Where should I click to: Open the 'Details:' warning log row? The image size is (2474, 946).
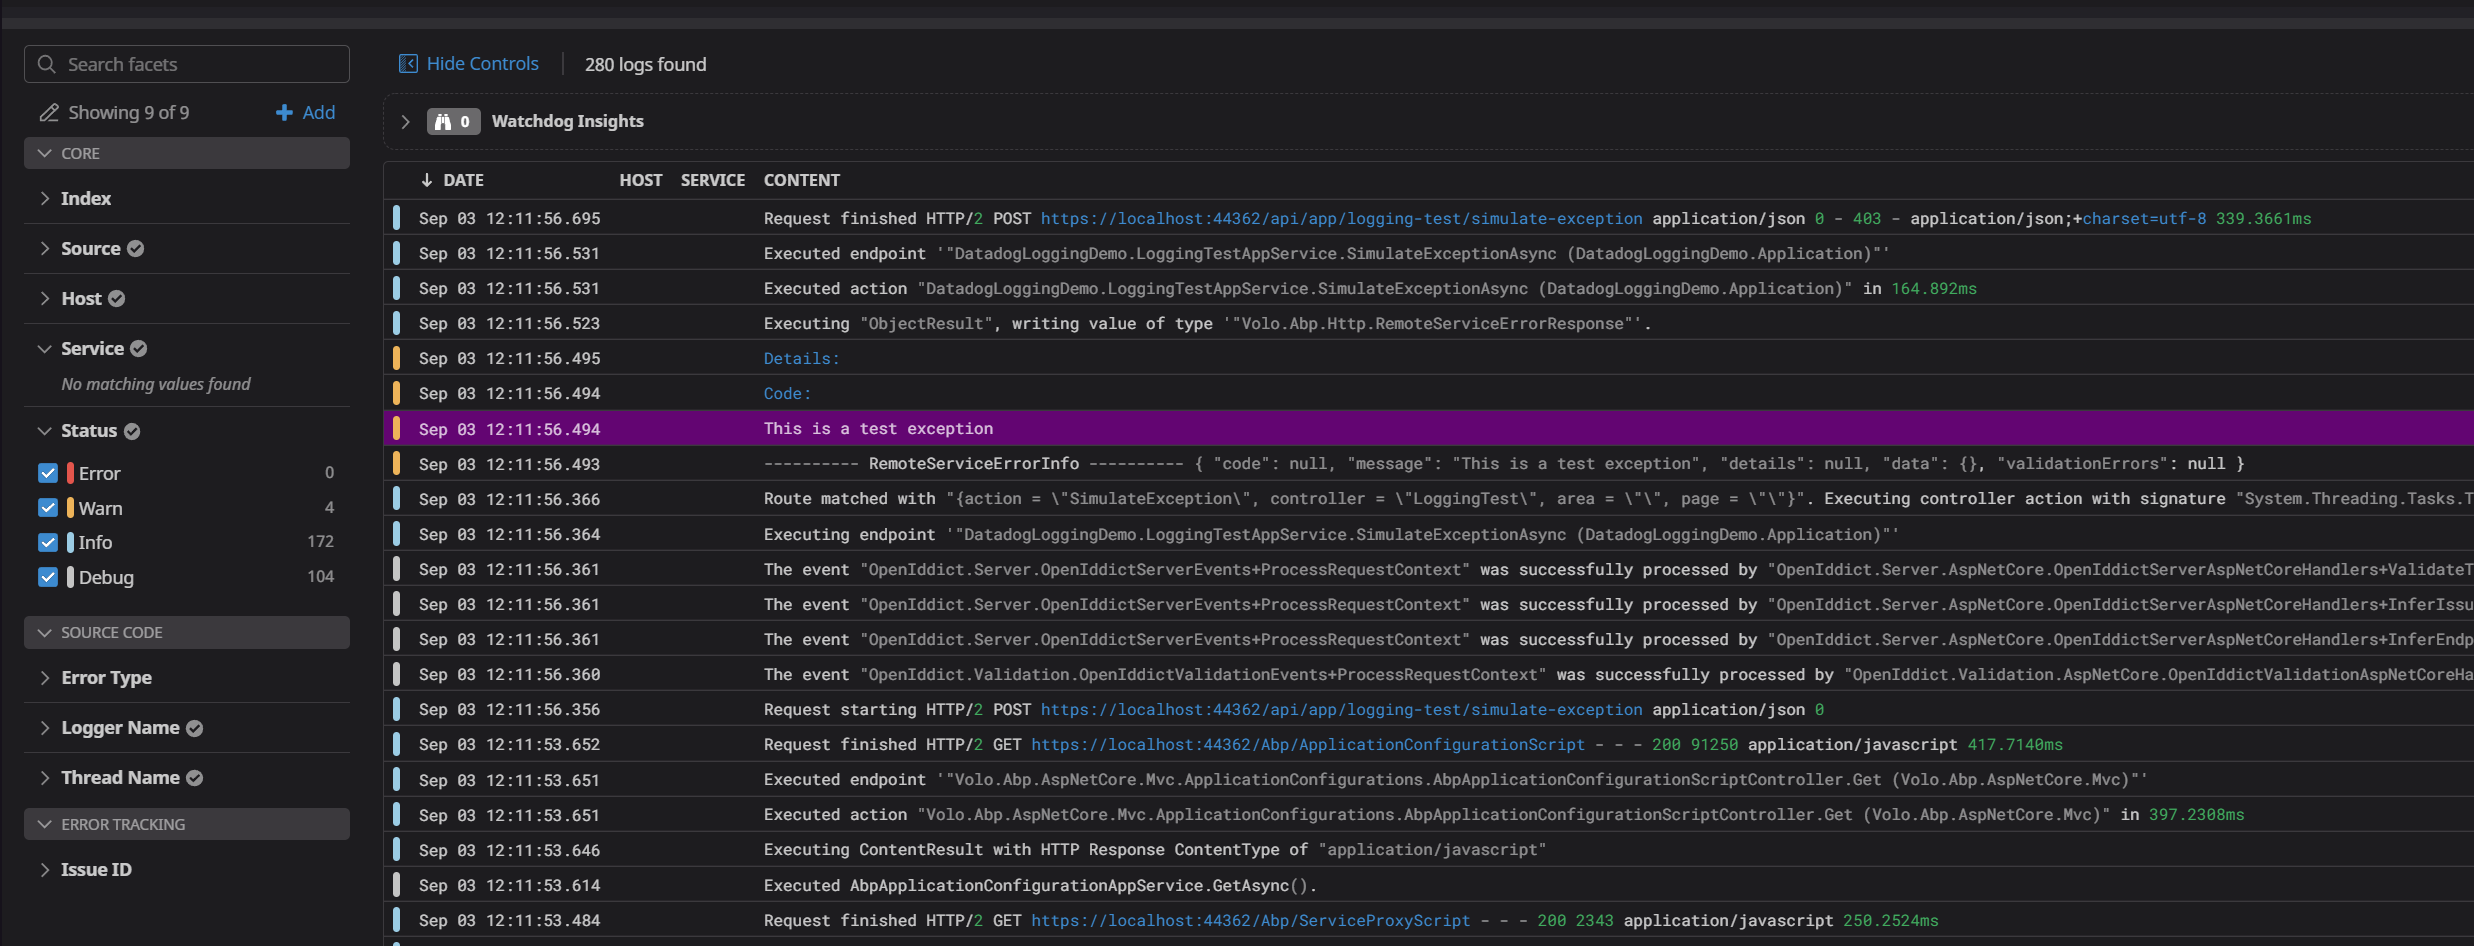click(x=1430, y=358)
